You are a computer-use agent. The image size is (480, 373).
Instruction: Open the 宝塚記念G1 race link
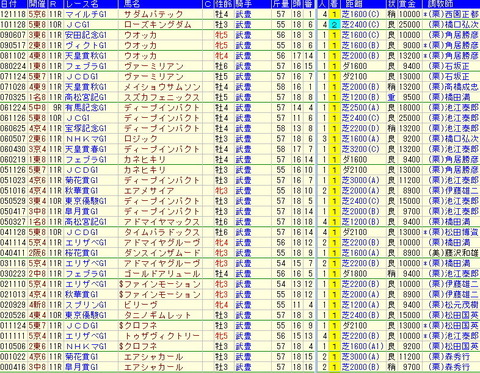86,128
